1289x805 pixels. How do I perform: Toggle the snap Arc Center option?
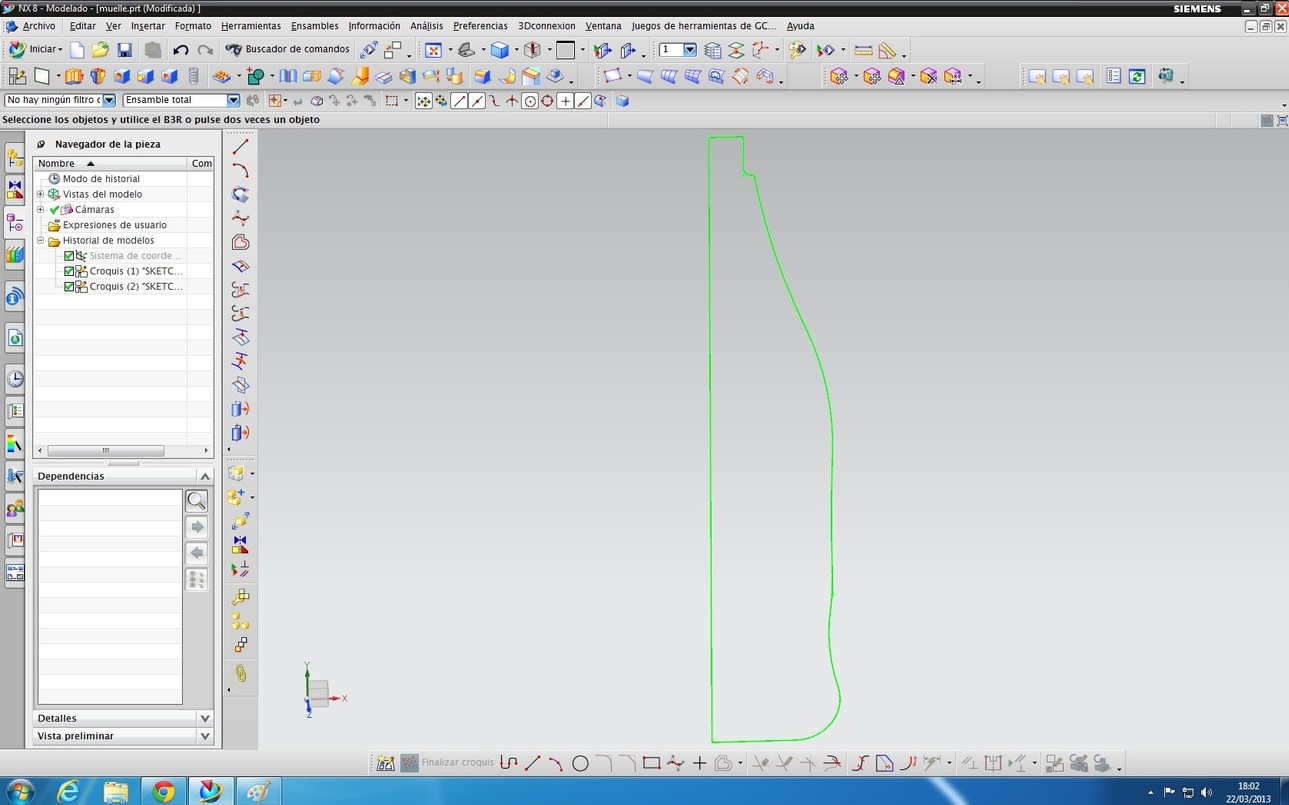click(x=530, y=101)
